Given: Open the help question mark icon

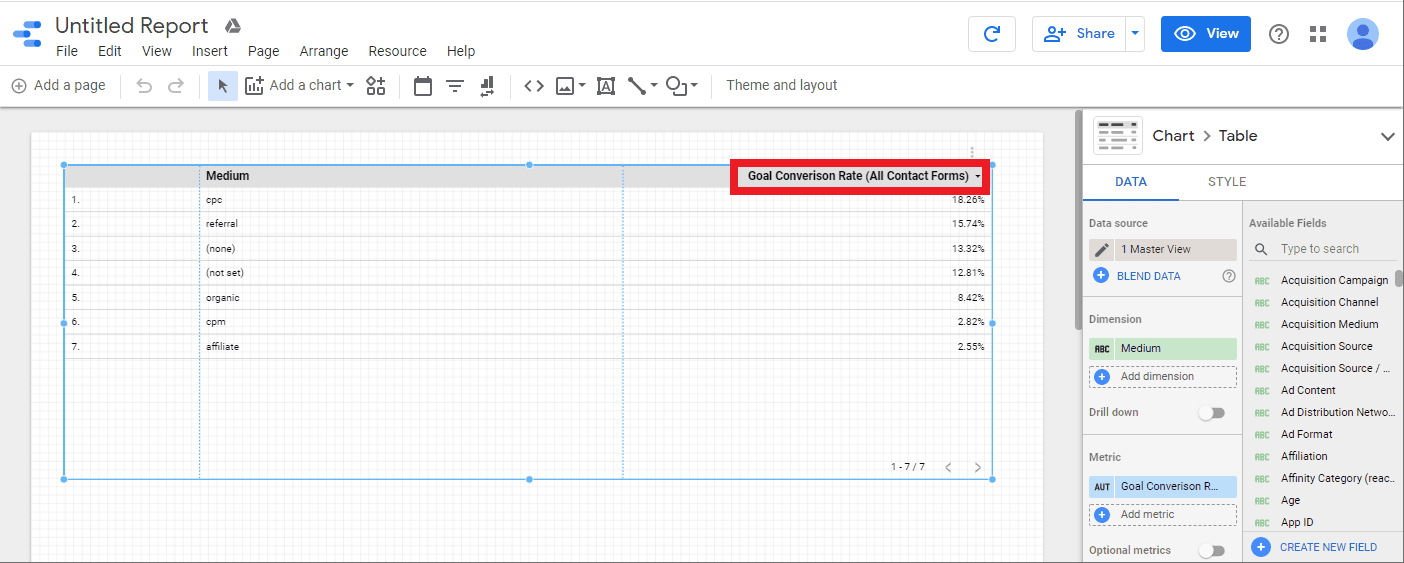Looking at the screenshot, I should 1279,34.
